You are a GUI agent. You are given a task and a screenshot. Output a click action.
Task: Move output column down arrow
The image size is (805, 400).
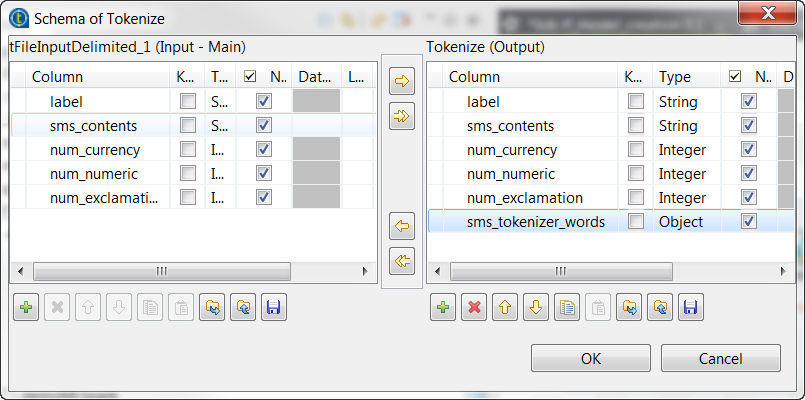click(536, 307)
